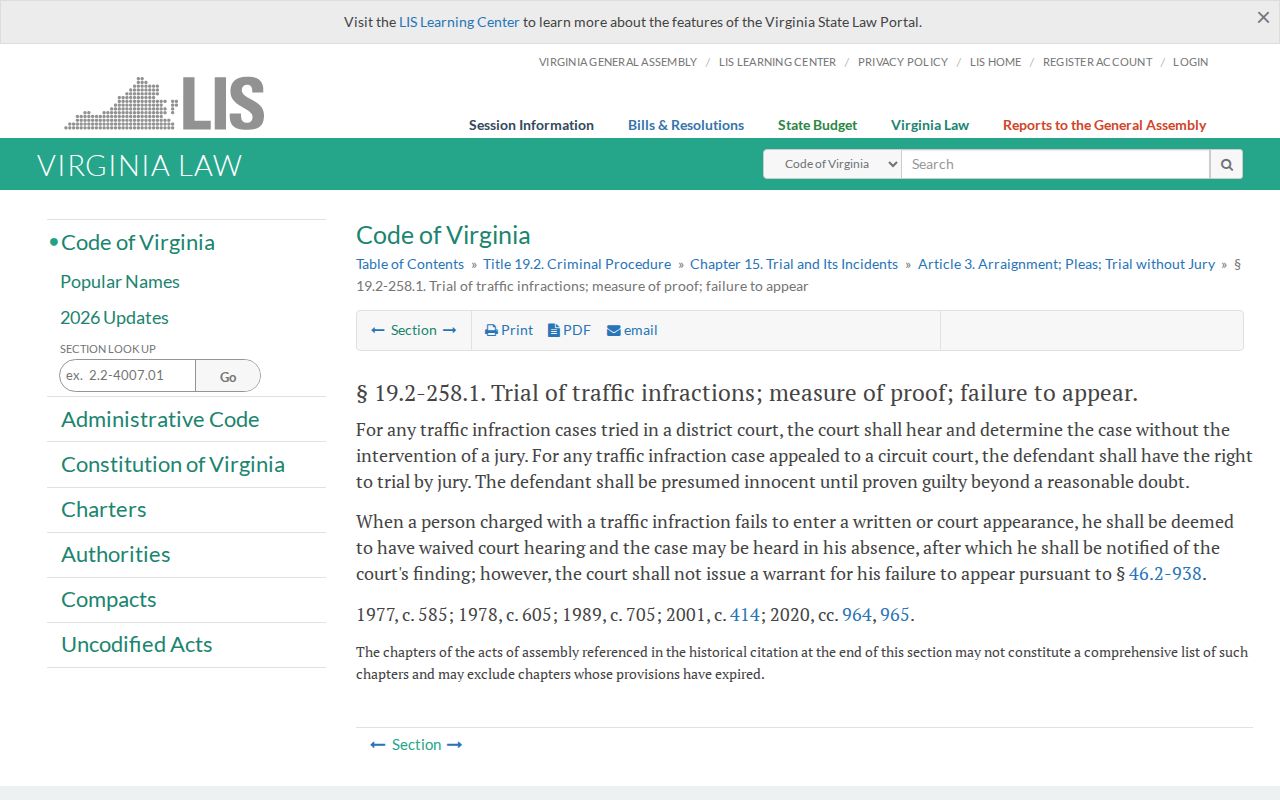Open chapter 964 acts link
This screenshot has height=800, width=1280.
coord(857,615)
